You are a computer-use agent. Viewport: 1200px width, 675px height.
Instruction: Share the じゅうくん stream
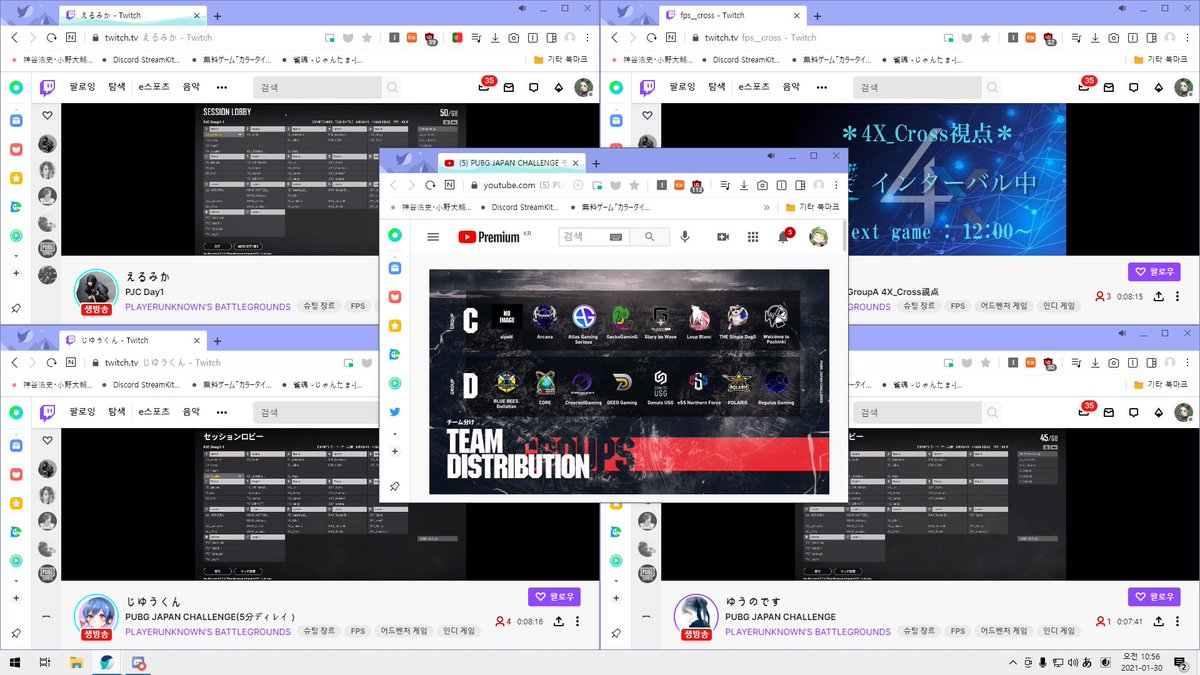[x=558, y=622]
